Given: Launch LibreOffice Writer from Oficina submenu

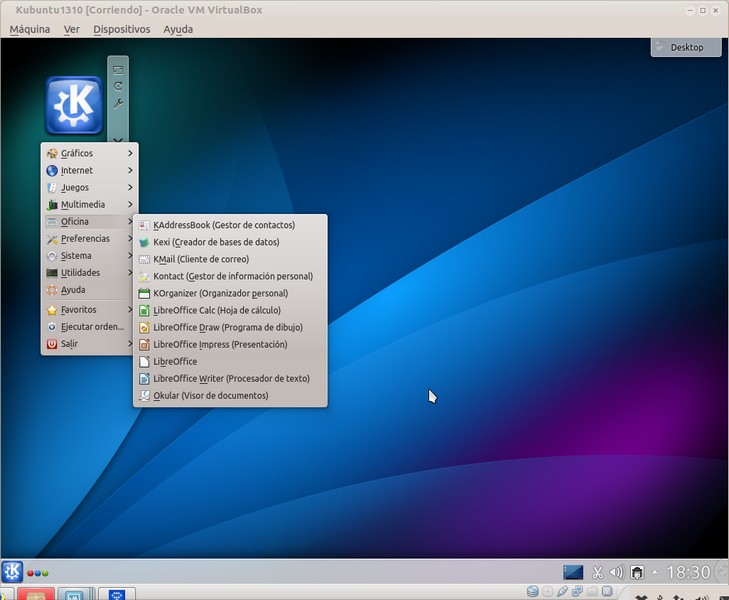Looking at the screenshot, I should [230, 379].
